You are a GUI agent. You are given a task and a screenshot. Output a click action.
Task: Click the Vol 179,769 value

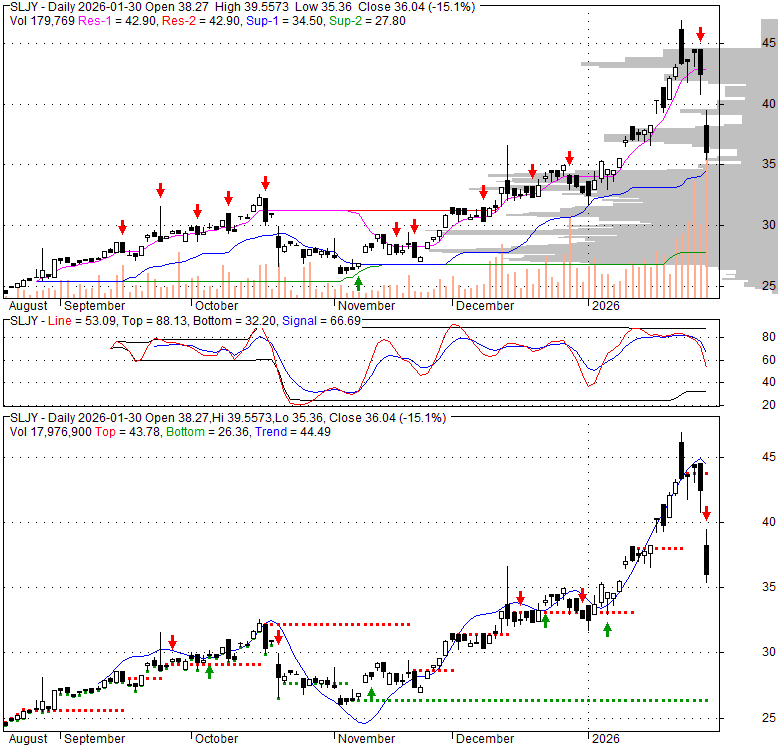coord(42,21)
